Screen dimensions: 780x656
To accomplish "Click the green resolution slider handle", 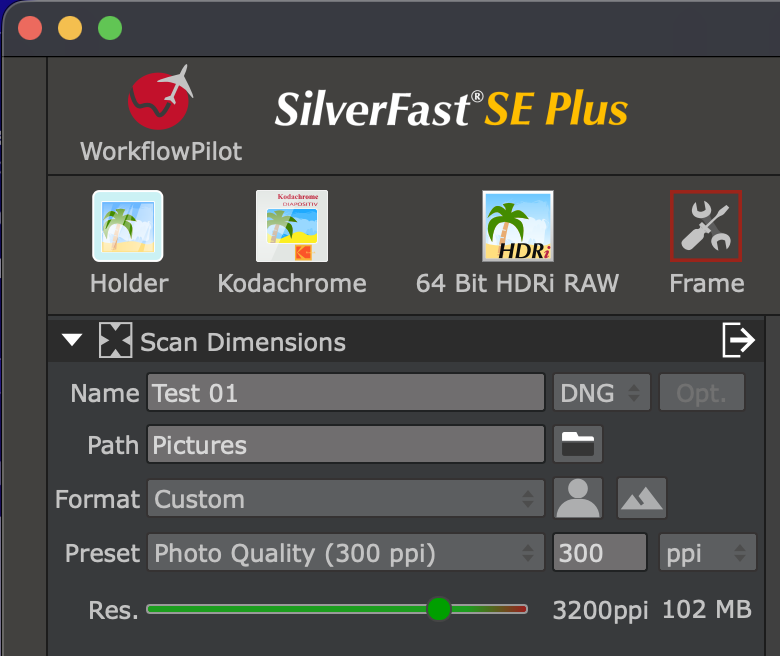I will click(x=438, y=609).
